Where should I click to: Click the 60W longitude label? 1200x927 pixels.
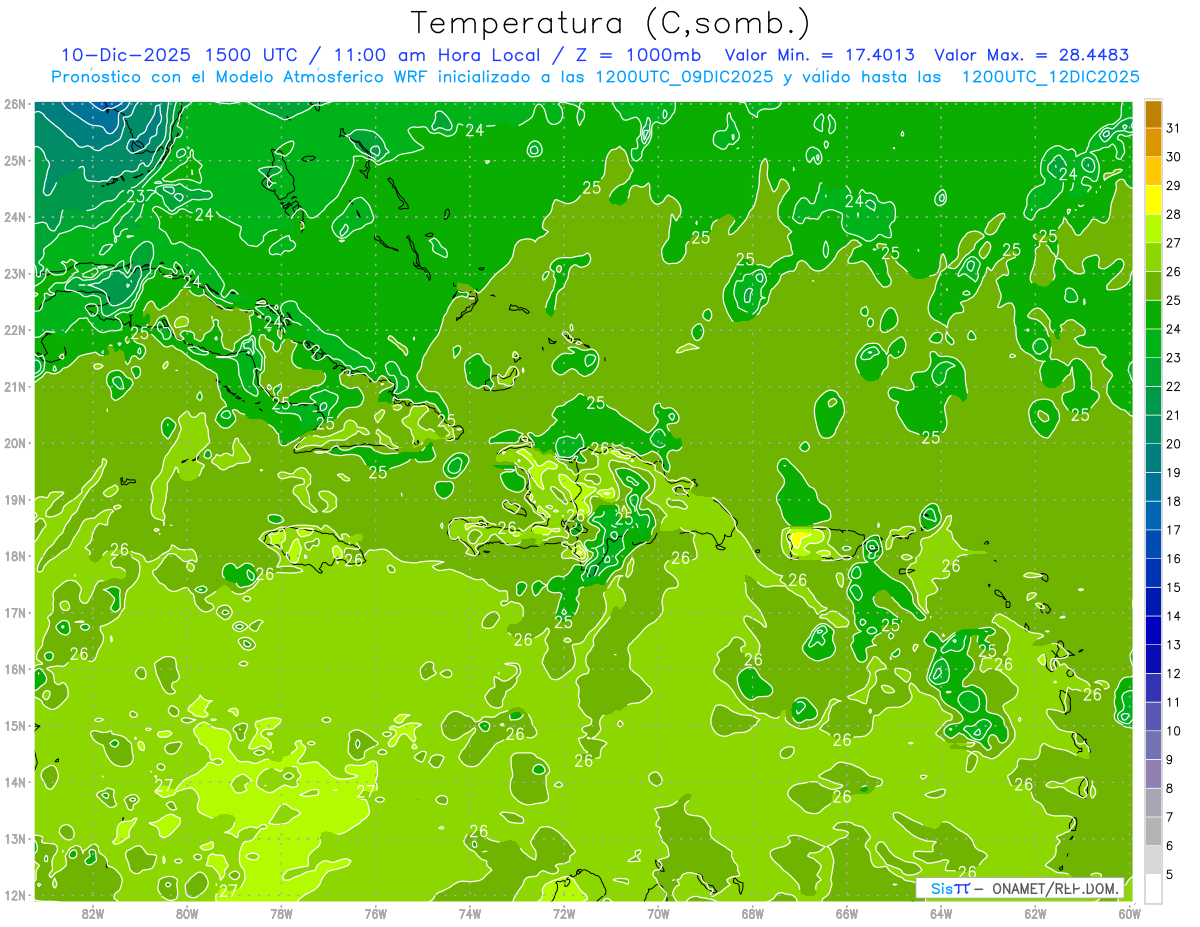click(x=1129, y=913)
